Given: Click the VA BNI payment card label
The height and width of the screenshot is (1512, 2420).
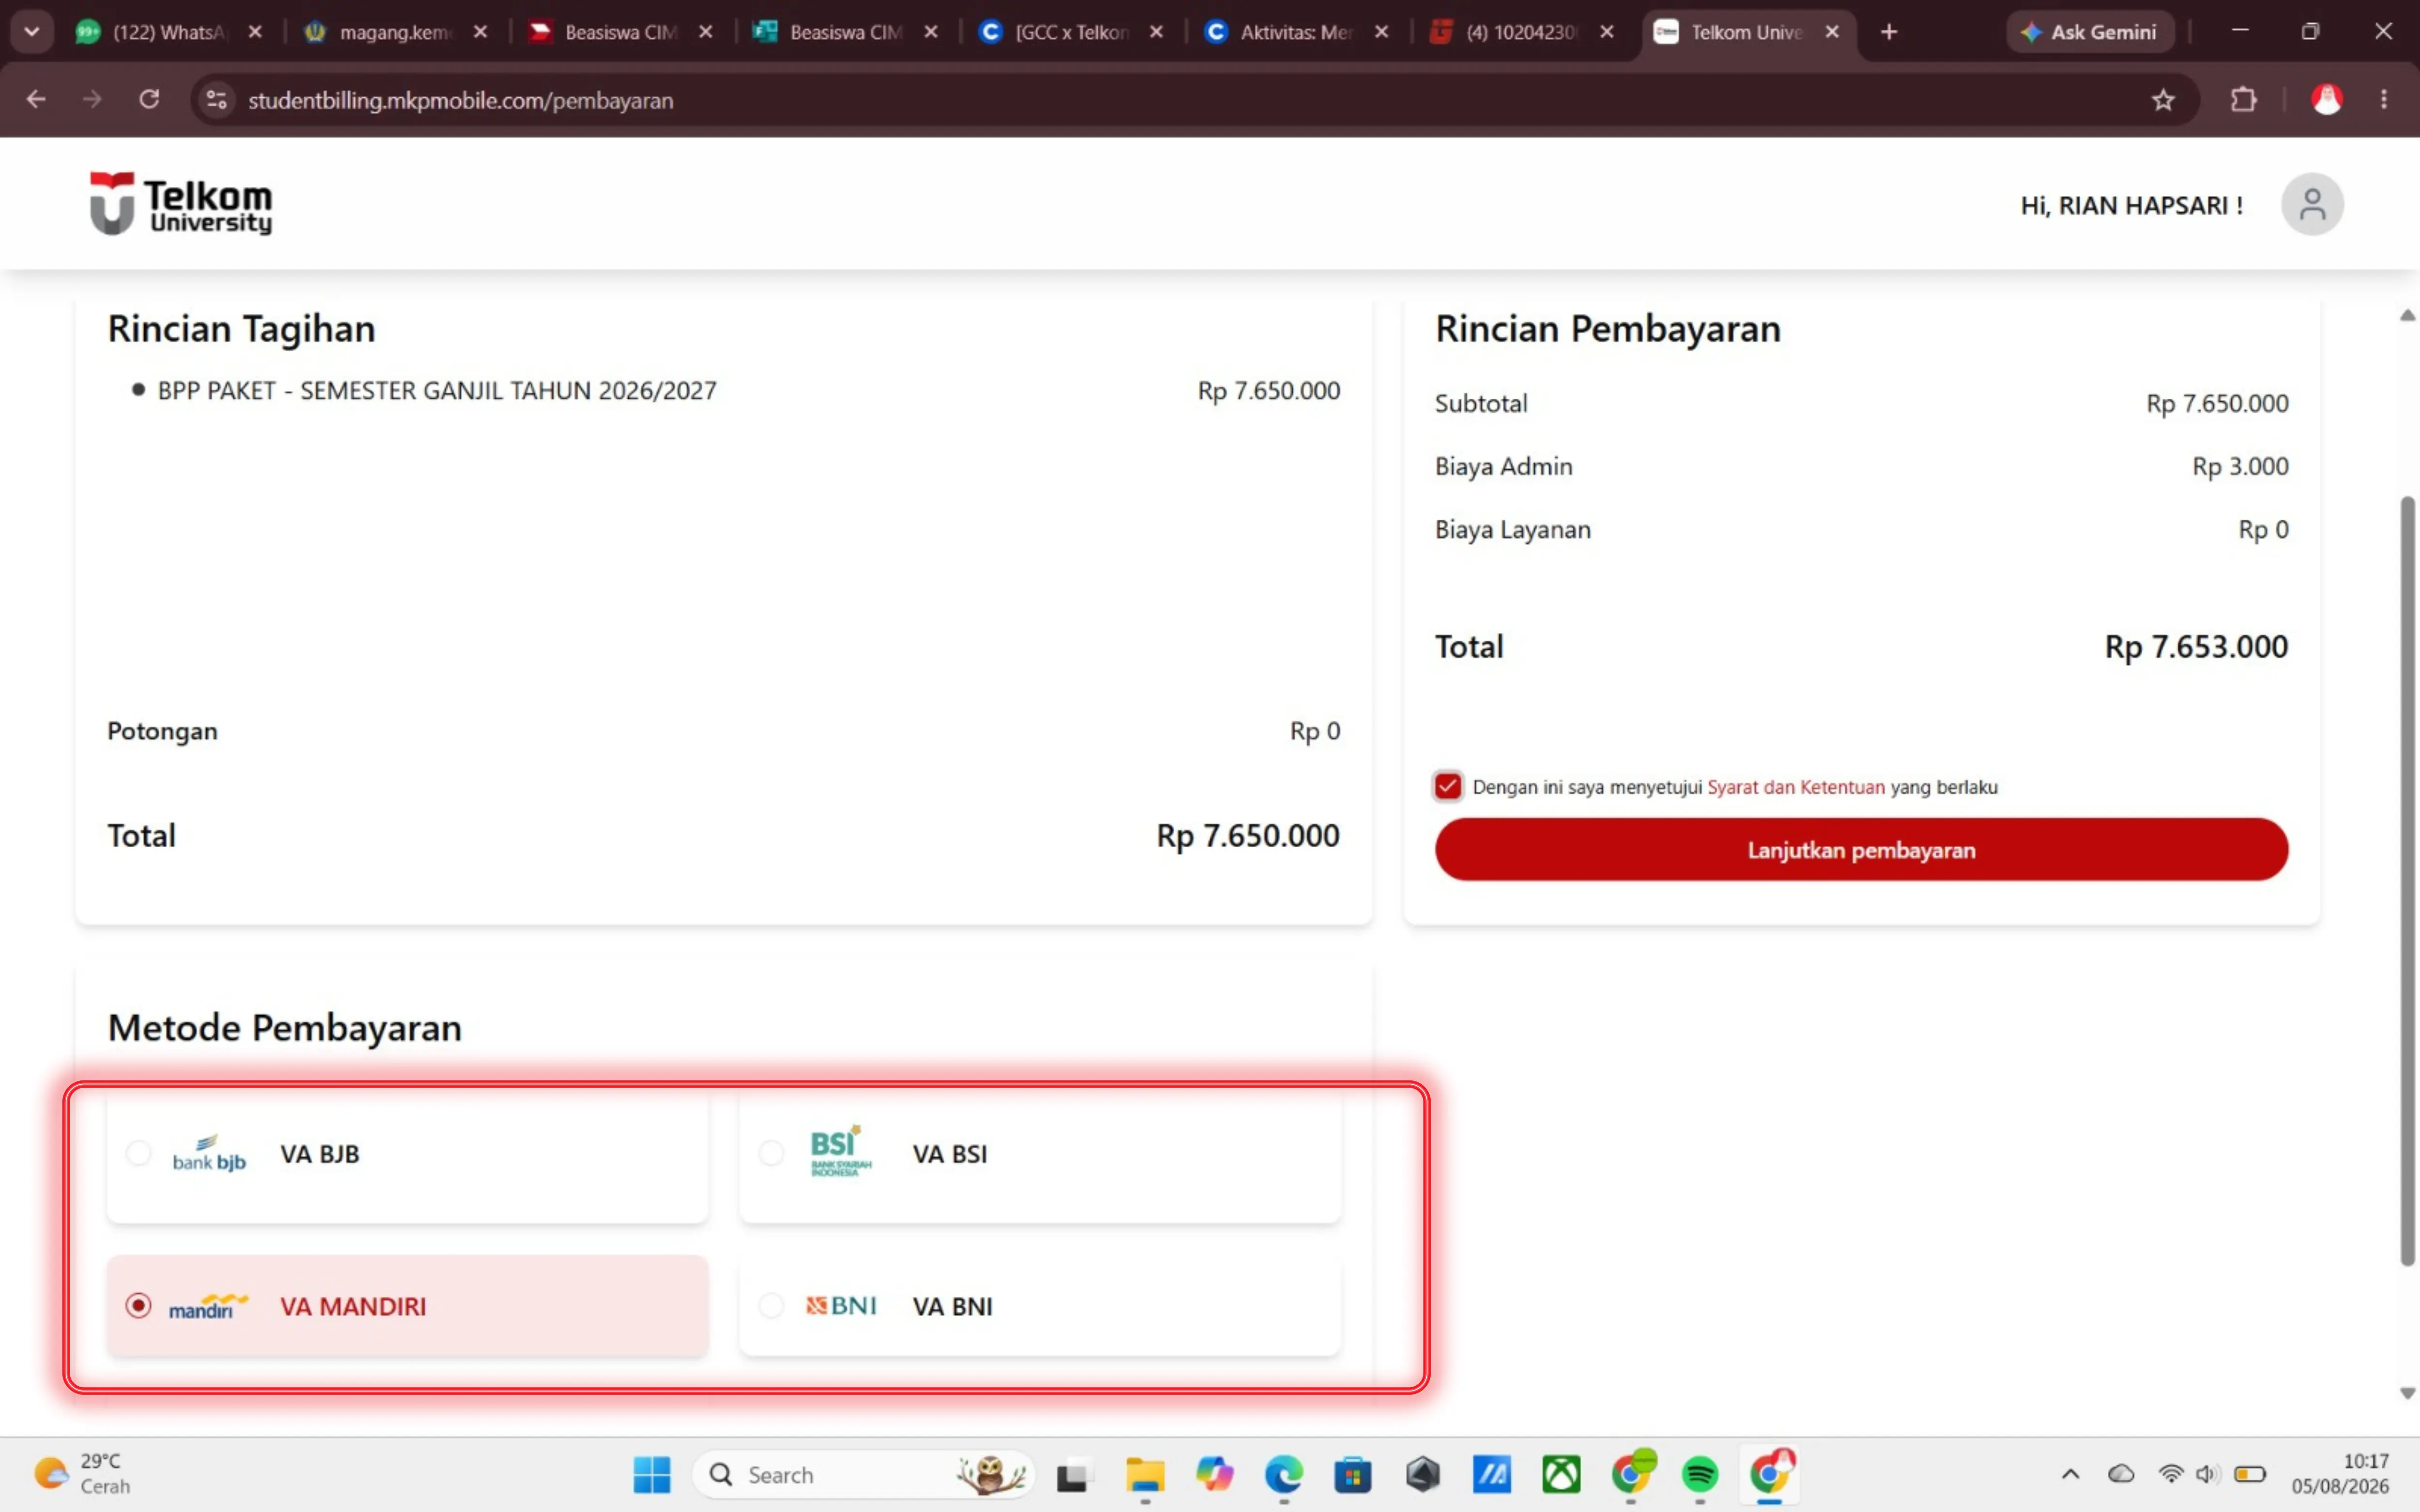Looking at the screenshot, I should coord(952,1306).
